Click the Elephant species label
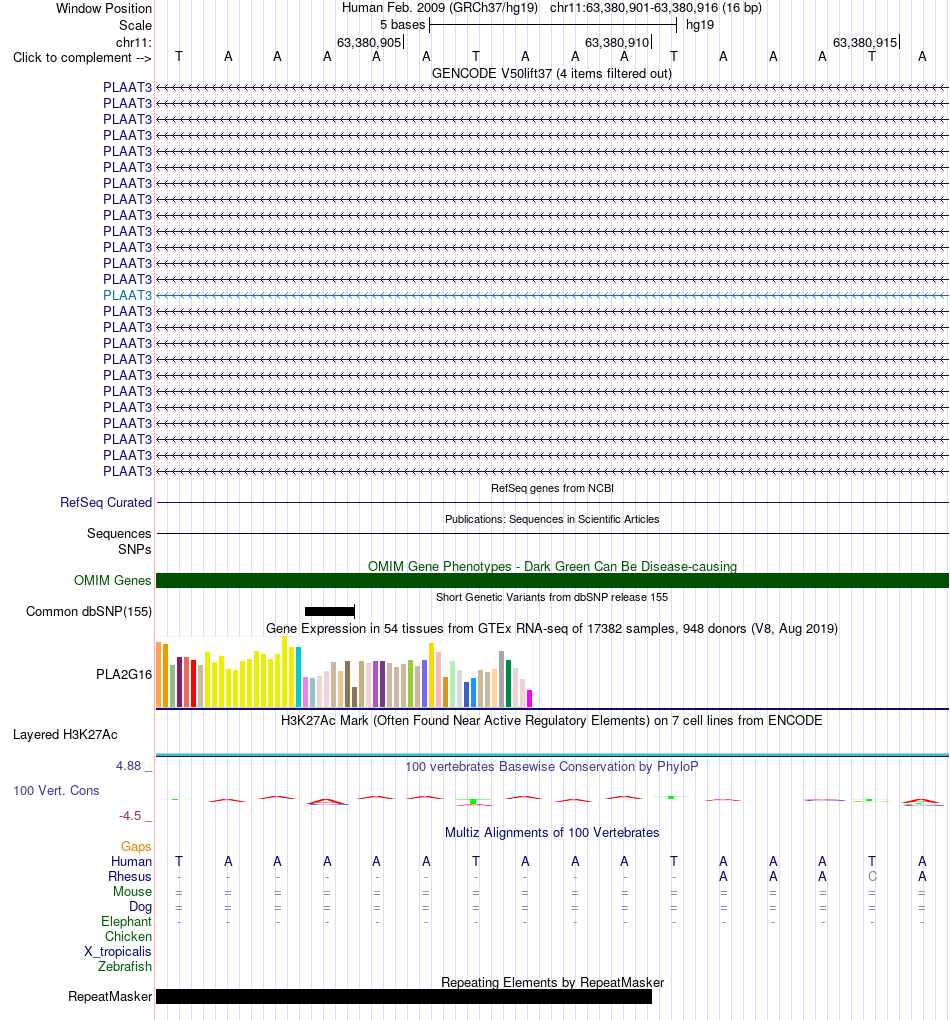Viewport: 950px width, 1020px height. [126, 921]
